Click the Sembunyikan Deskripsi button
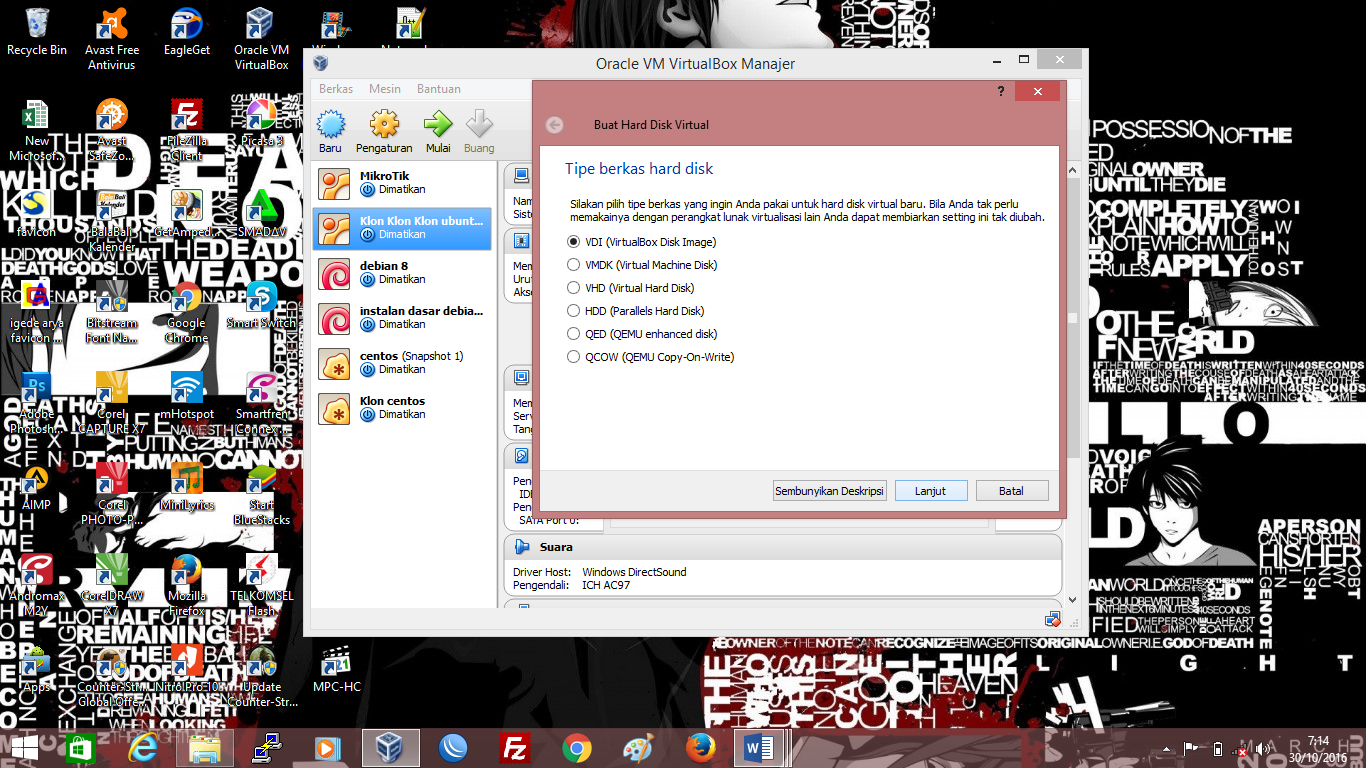 pyautogui.click(x=830, y=491)
